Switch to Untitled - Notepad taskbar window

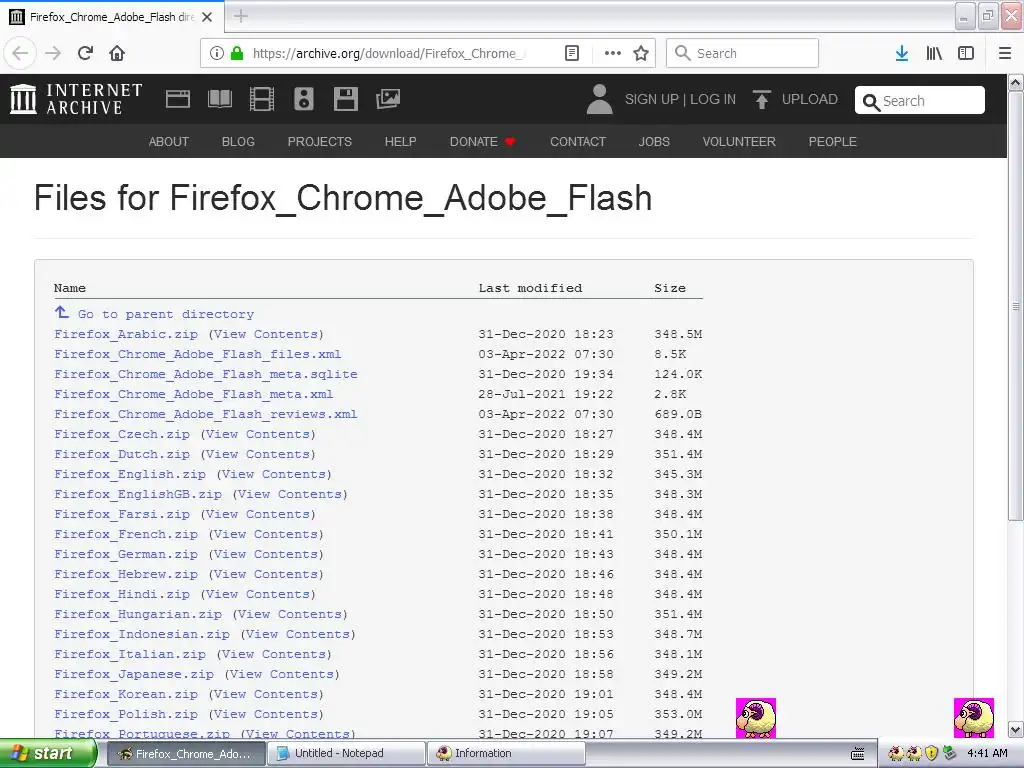pos(347,753)
